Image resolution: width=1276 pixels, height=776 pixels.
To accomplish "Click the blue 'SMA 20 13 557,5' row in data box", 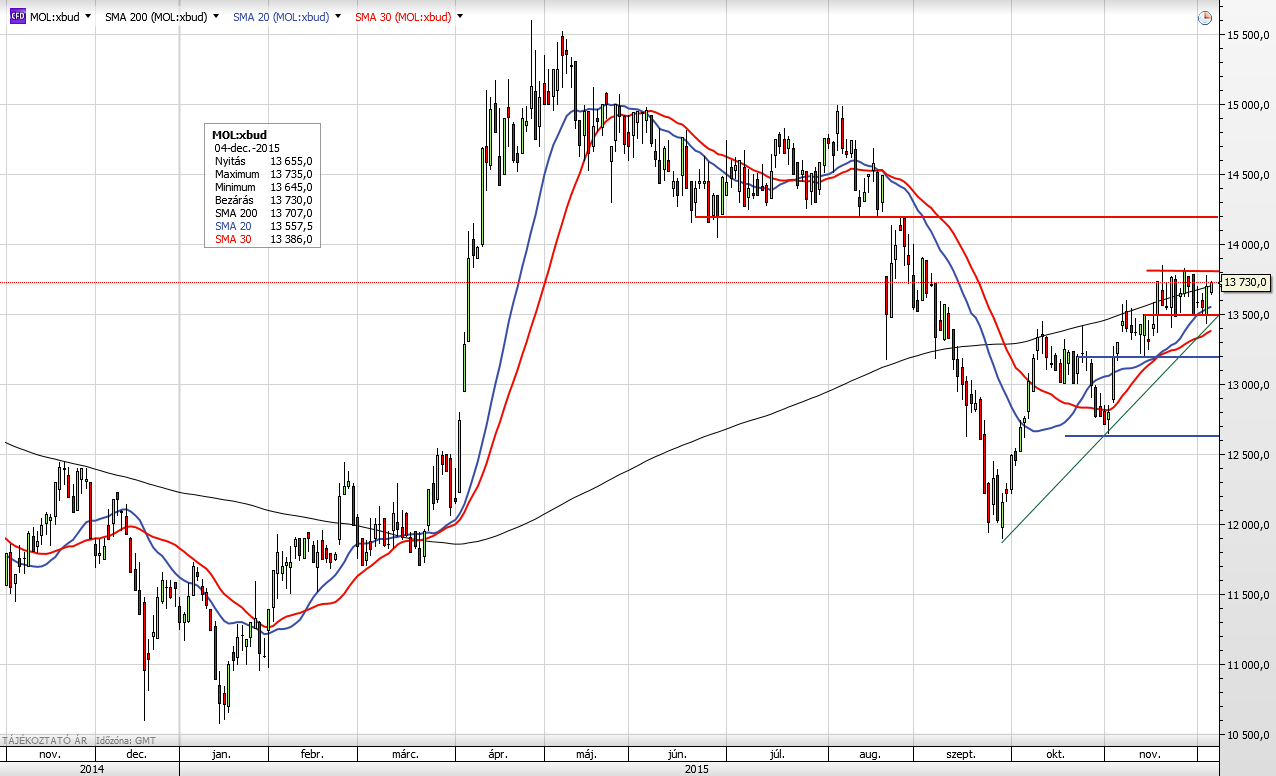I will click(x=263, y=226).
